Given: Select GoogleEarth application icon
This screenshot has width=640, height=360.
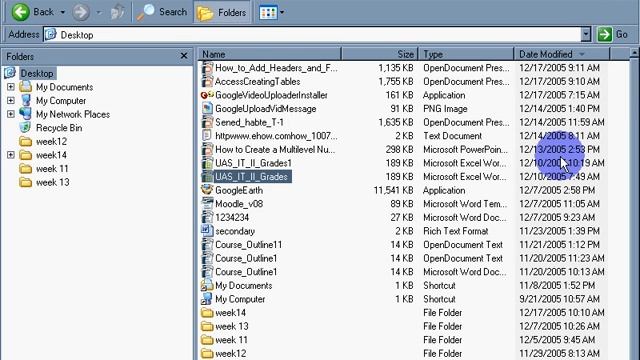Looking at the screenshot, I should (207, 190).
